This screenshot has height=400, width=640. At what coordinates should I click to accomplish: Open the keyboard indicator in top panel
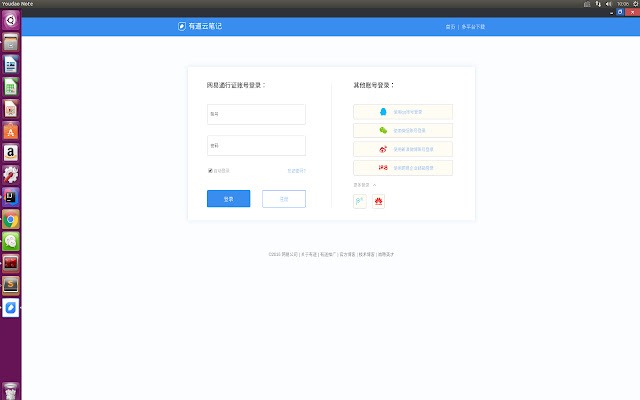pyautogui.click(x=587, y=4)
